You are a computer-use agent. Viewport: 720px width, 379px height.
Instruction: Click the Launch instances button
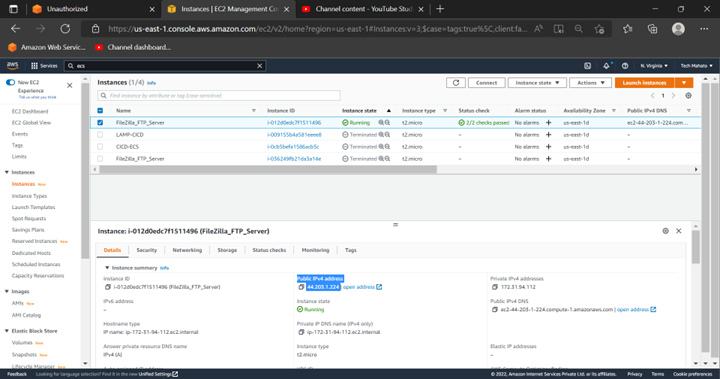[644, 83]
